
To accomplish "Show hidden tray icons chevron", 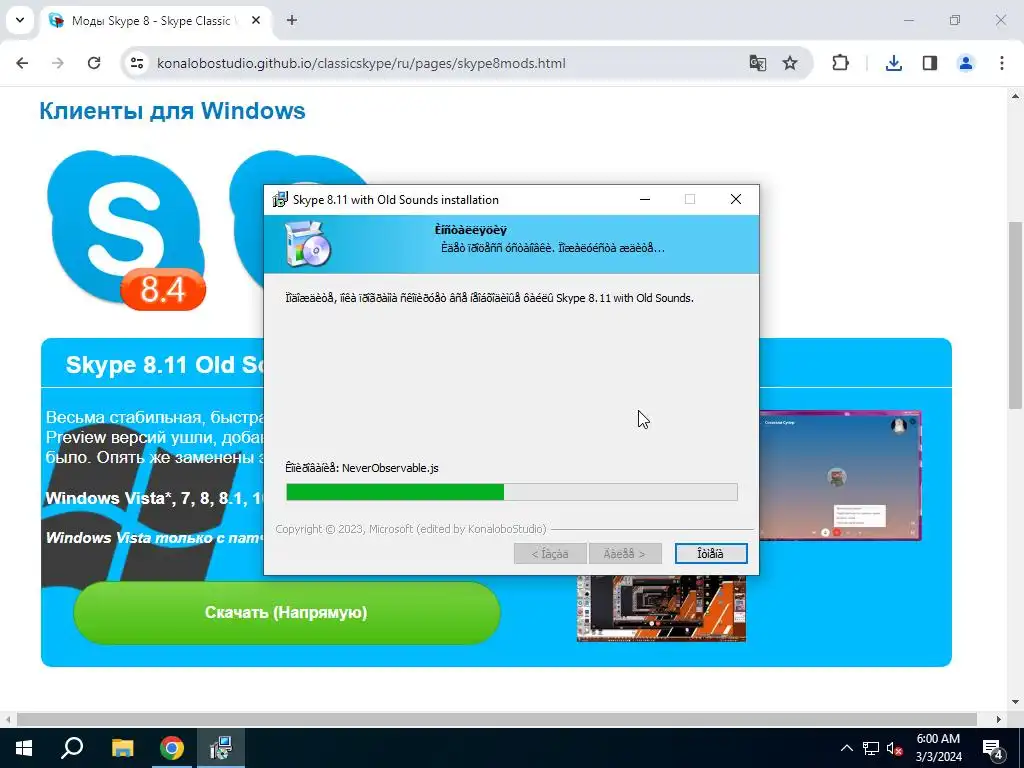I will (846, 748).
